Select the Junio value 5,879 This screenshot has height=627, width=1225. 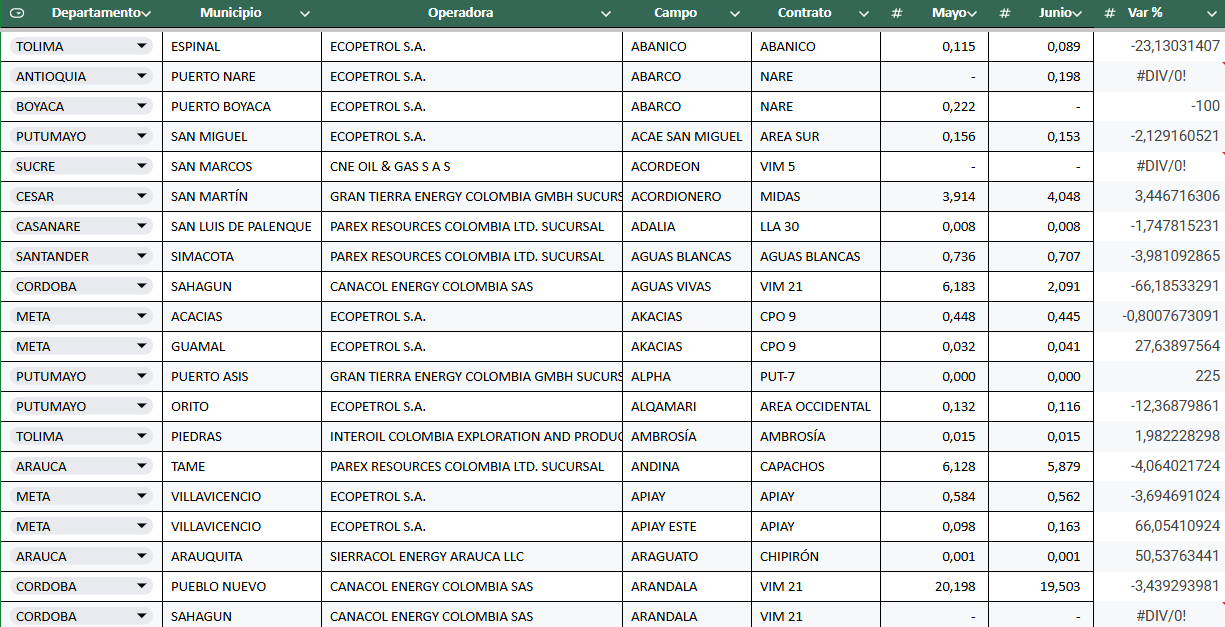click(1040, 467)
